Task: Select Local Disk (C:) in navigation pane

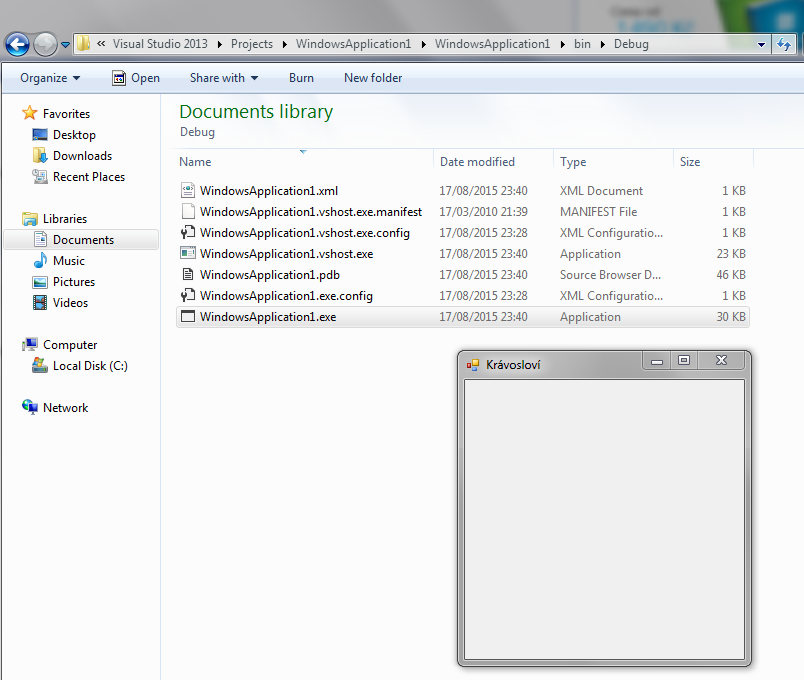Action: pos(90,366)
